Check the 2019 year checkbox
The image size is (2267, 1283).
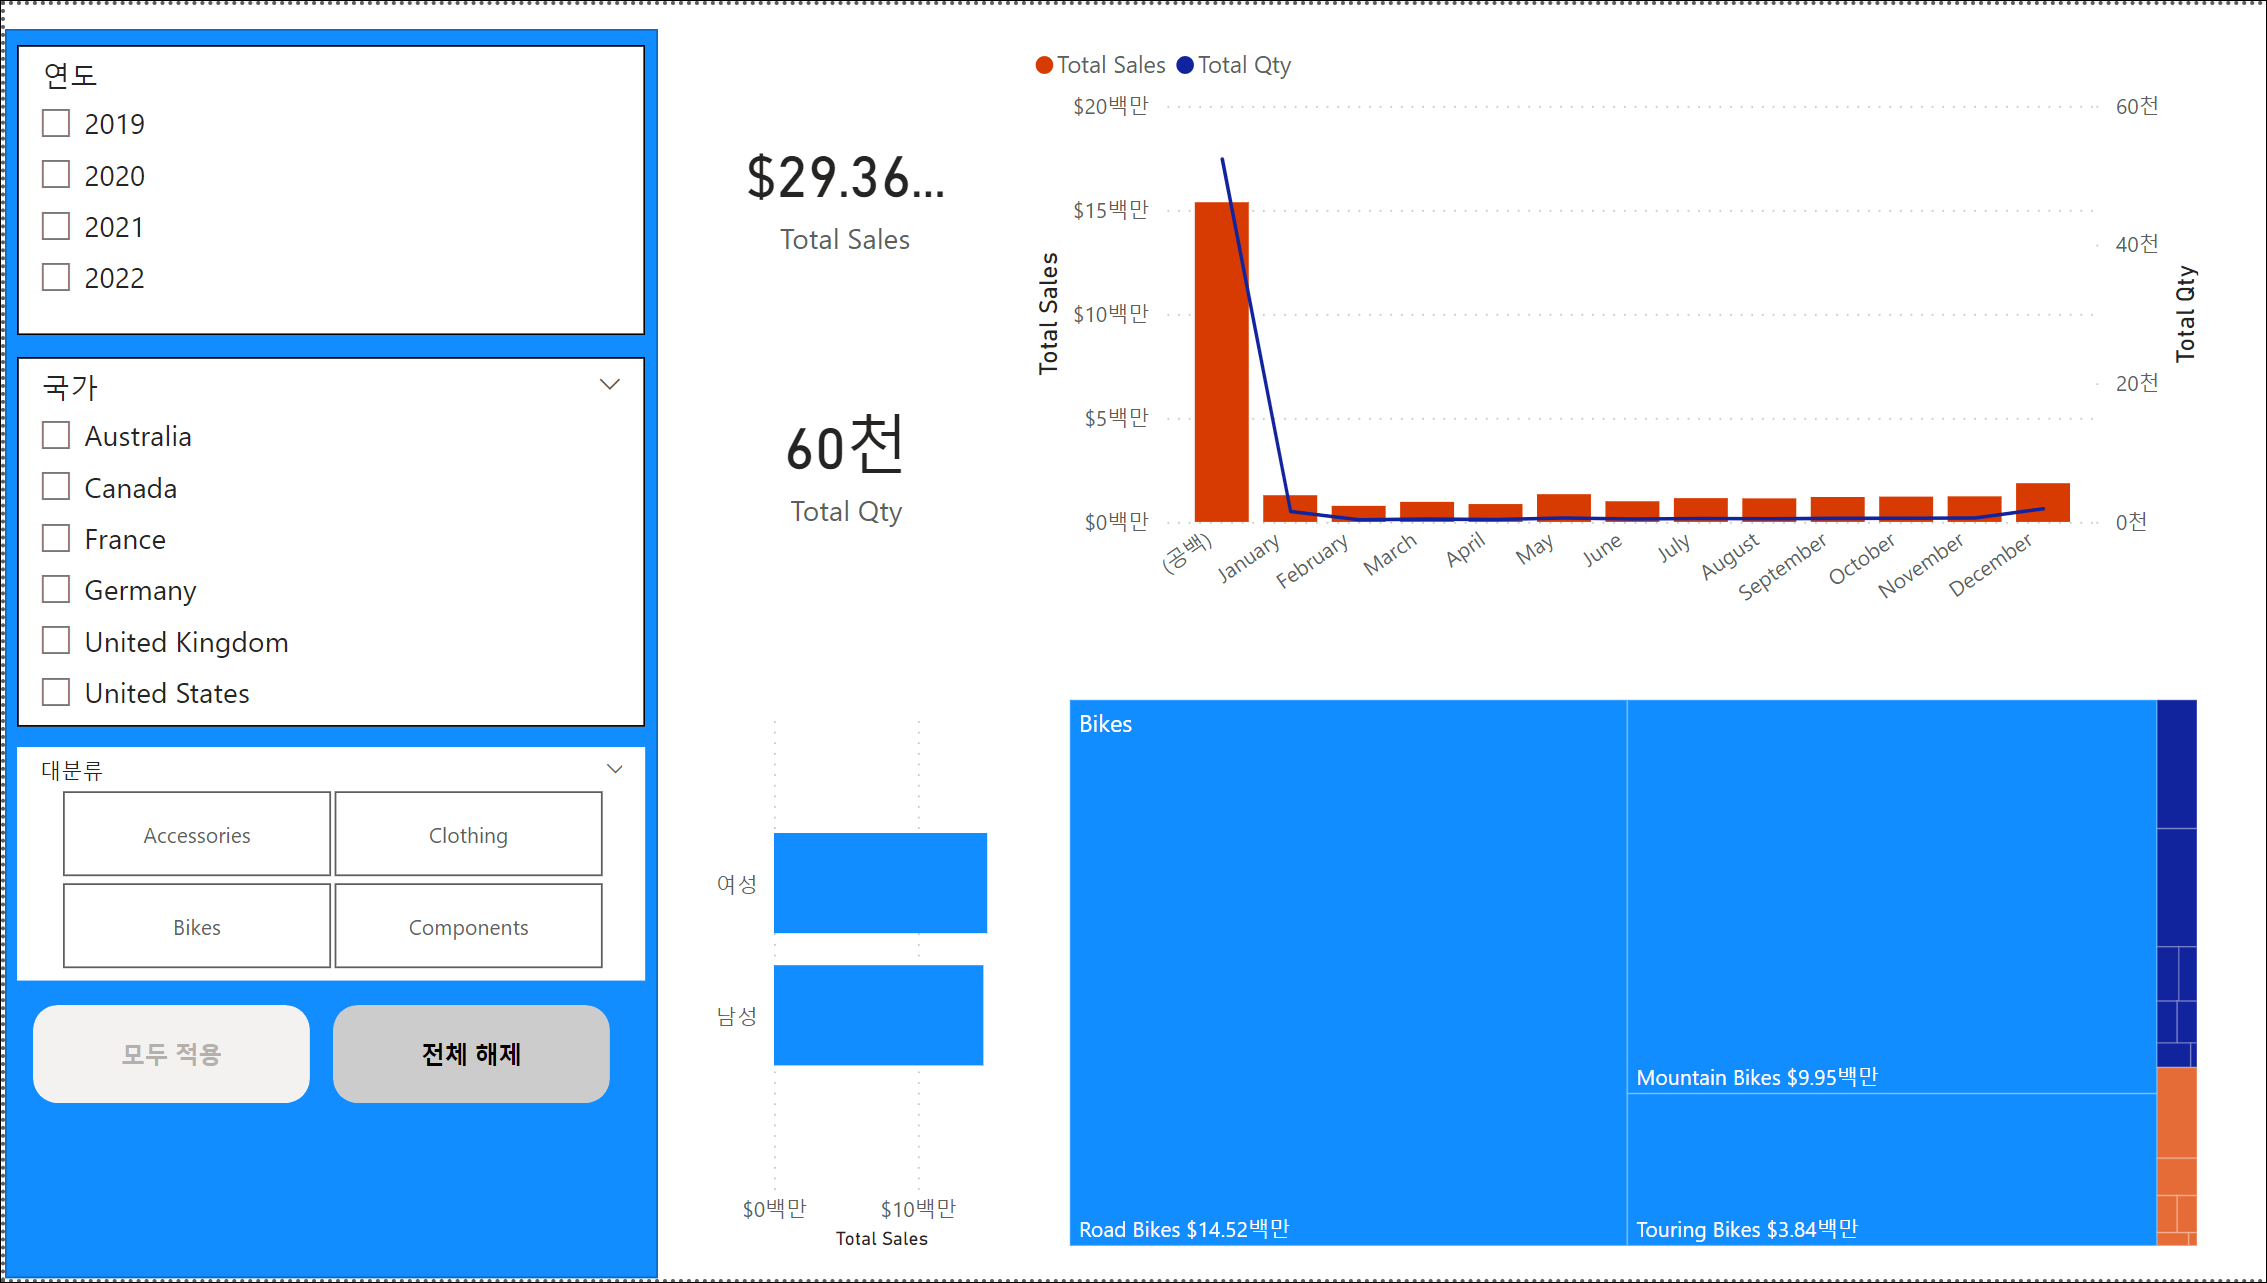coord(56,124)
